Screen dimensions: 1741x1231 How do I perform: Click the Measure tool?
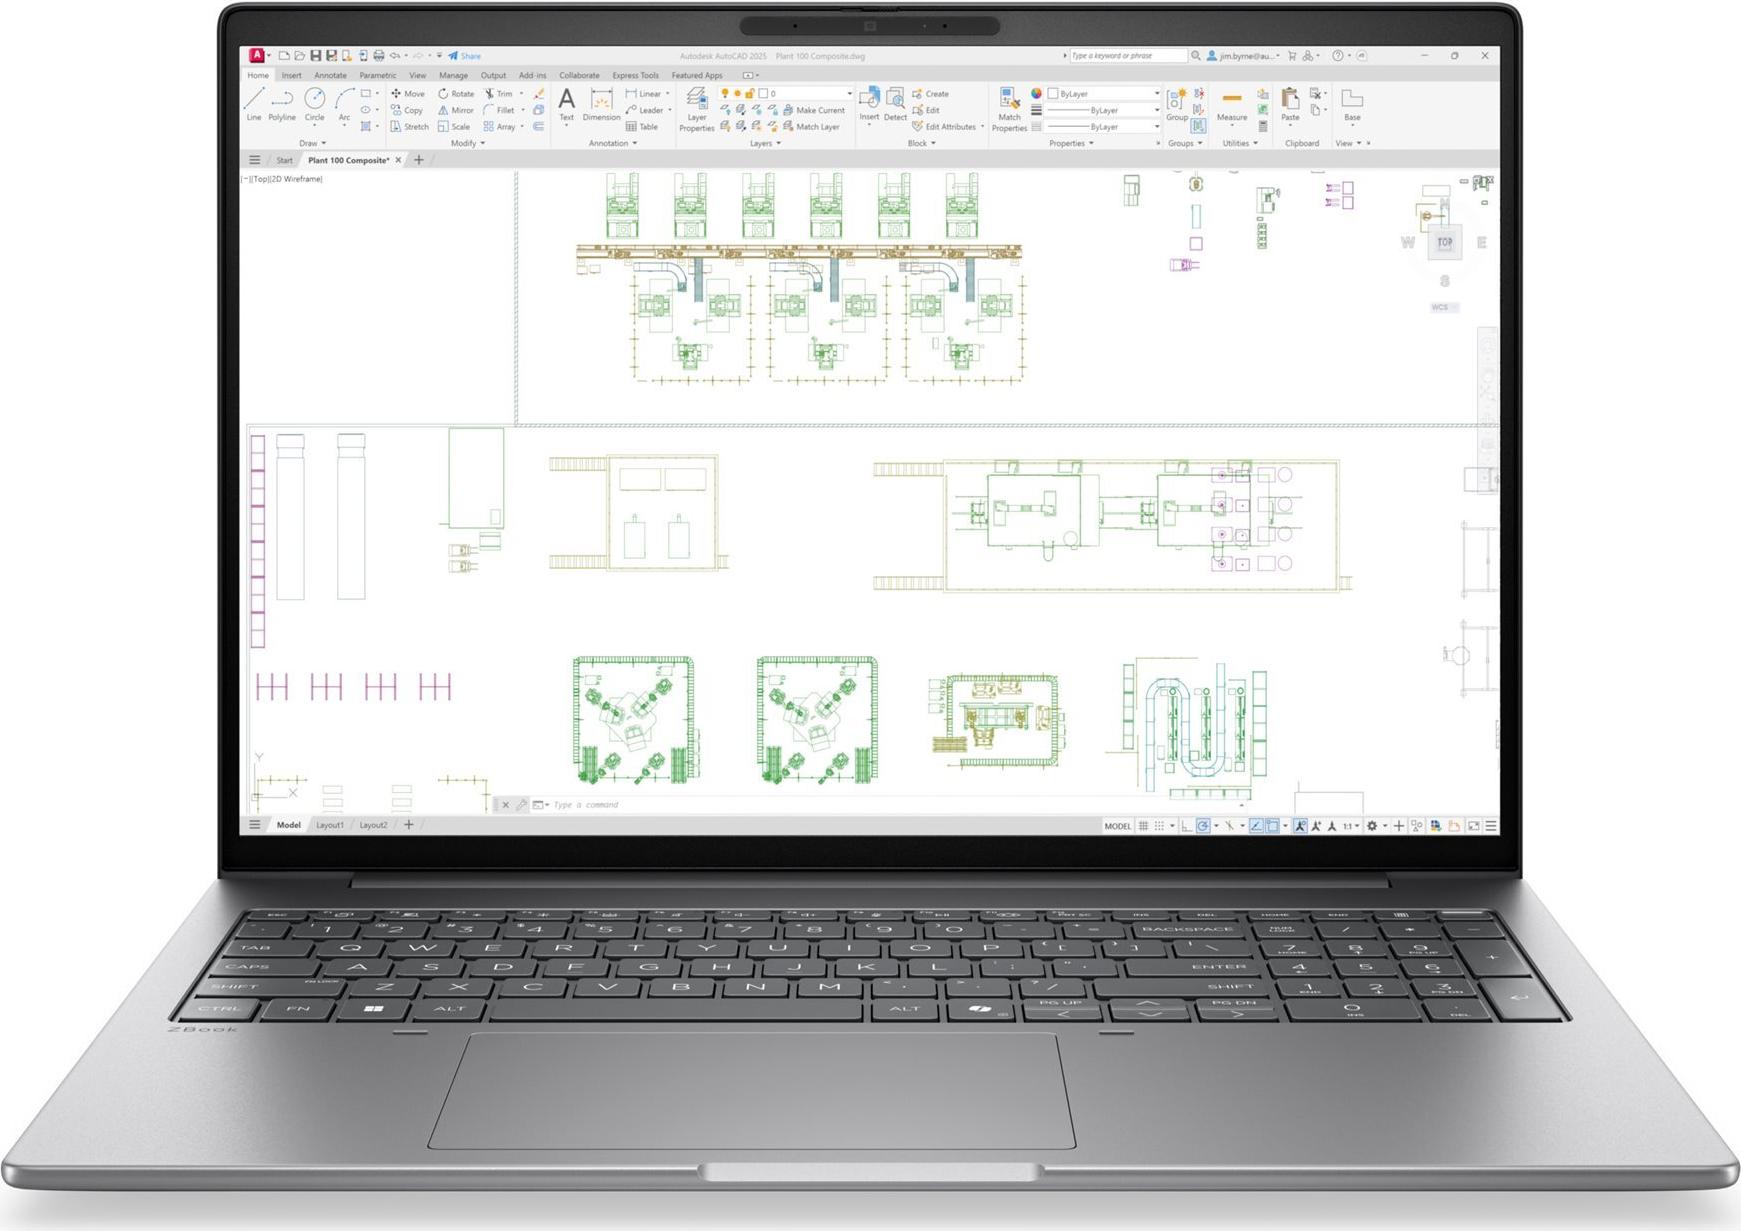(1232, 104)
